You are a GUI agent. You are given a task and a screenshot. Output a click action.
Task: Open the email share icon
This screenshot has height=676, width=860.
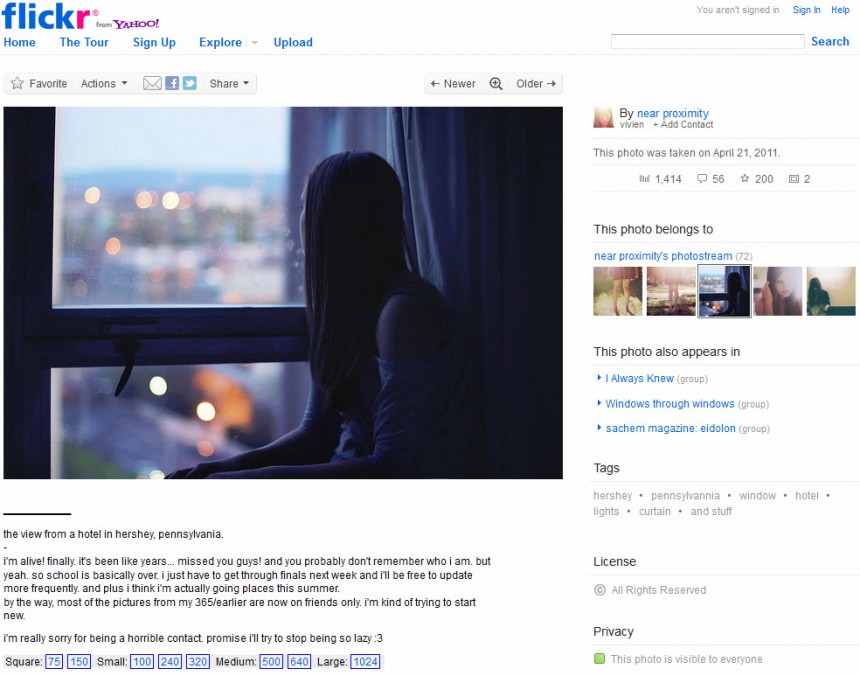point(151,83)
